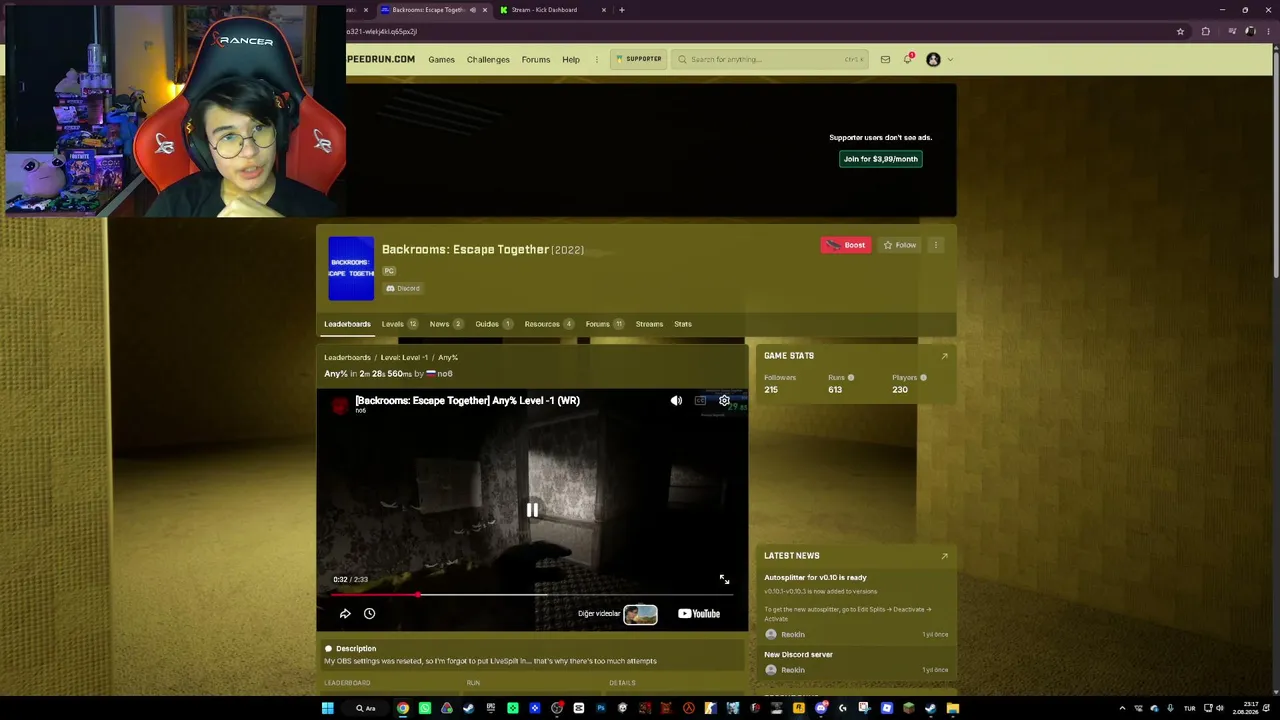
Task: Open the messages envelope icon
Action: point(885,60)
